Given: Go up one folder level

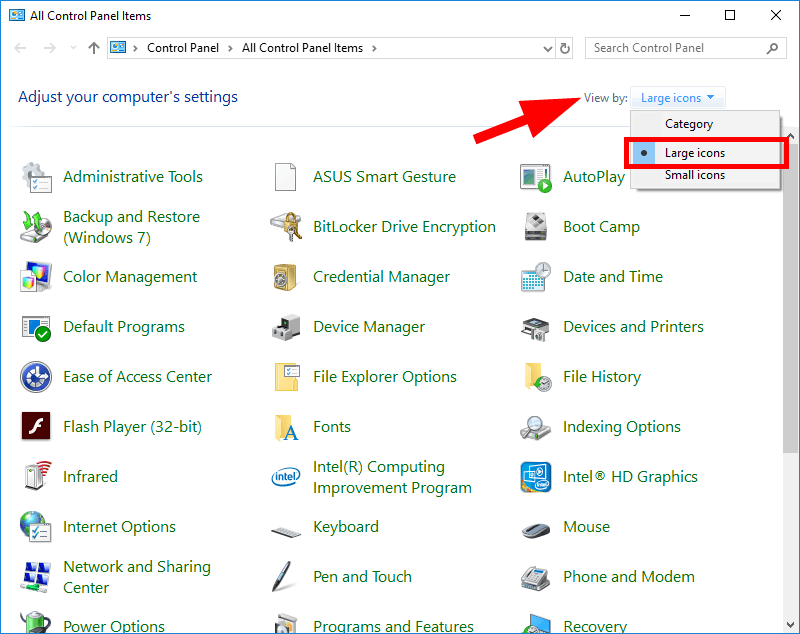Looking at the screenshot, I should click(x=93, y=48).
